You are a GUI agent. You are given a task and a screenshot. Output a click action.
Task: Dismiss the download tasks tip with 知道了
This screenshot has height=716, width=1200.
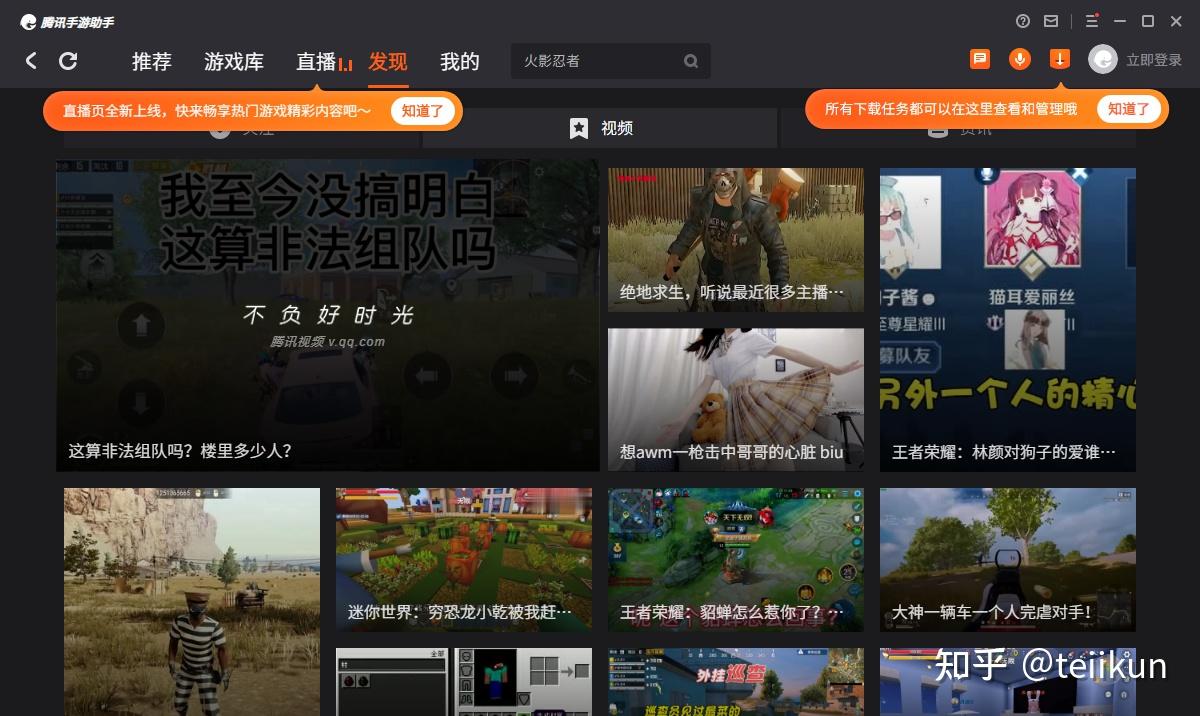click(1129, 109)
